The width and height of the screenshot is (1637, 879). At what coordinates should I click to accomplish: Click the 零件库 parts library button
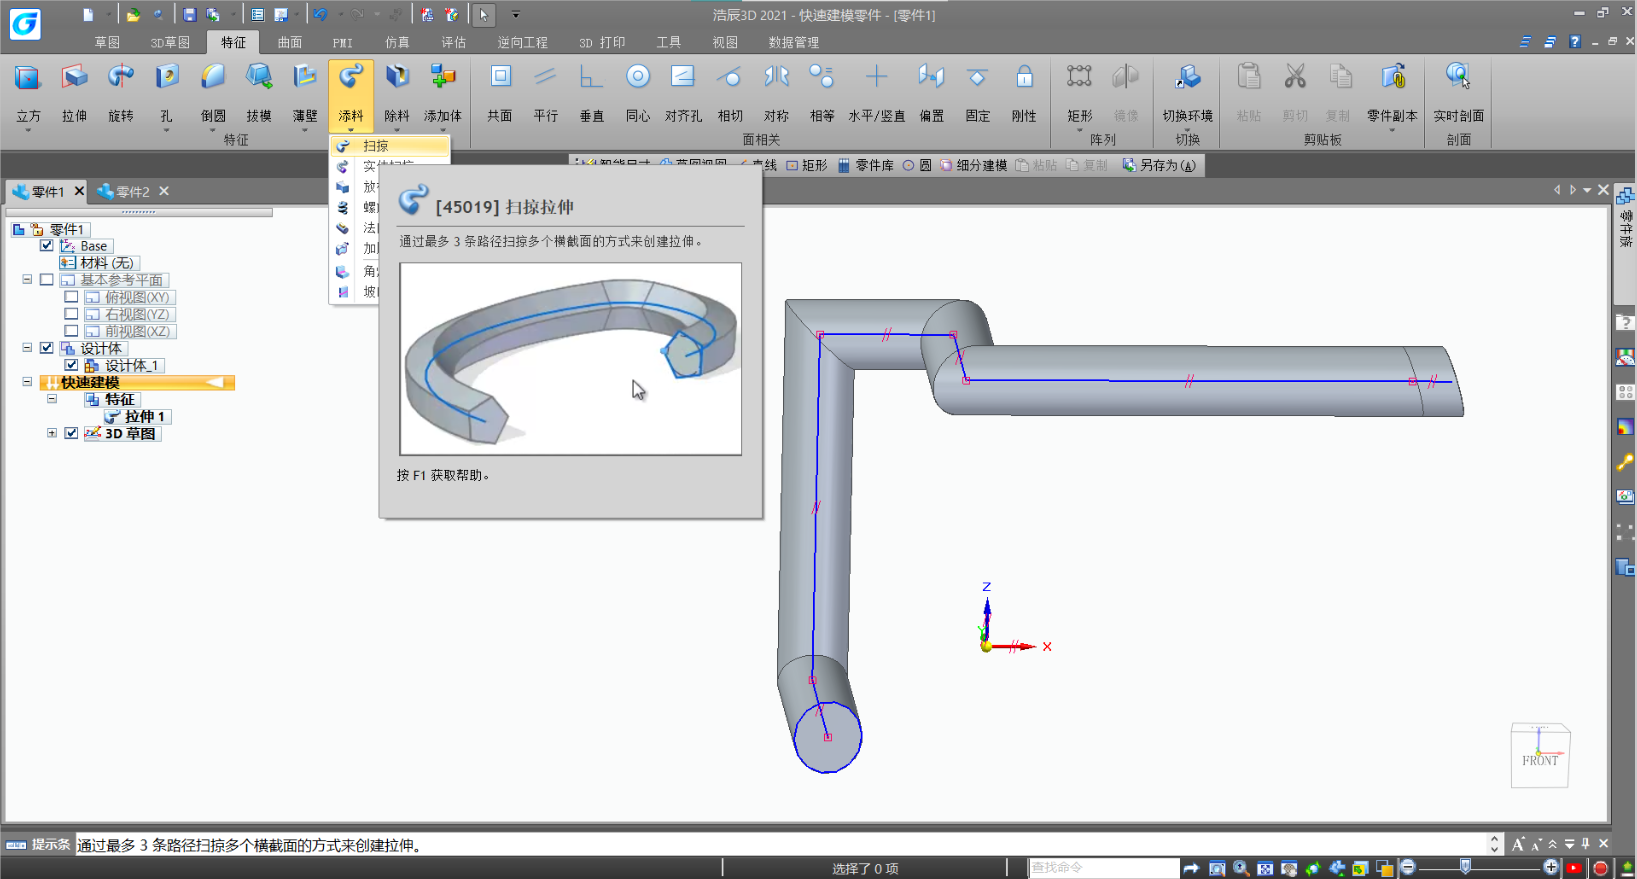point(866,165)
